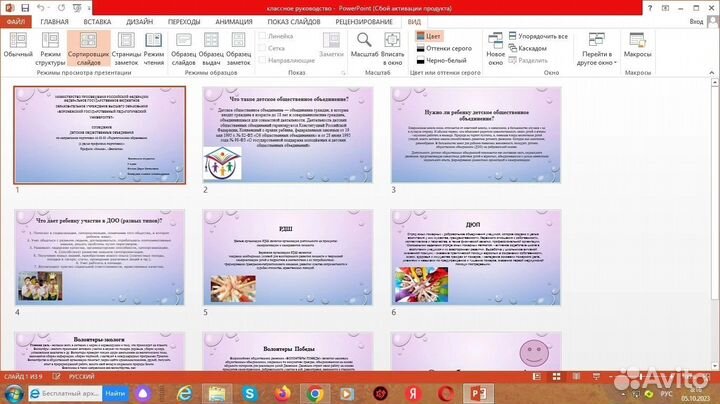Switch to Normal (Обычный) view
Image resolution: width=720 pixels, height=404 pixels.
[x=18, y=45]
